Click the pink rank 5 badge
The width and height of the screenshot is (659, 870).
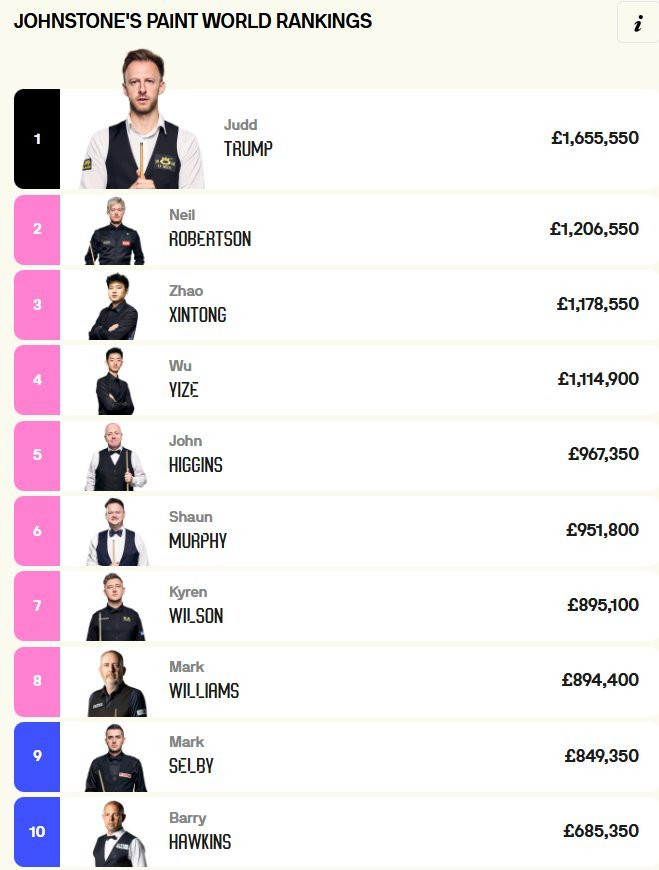(37, 456)
